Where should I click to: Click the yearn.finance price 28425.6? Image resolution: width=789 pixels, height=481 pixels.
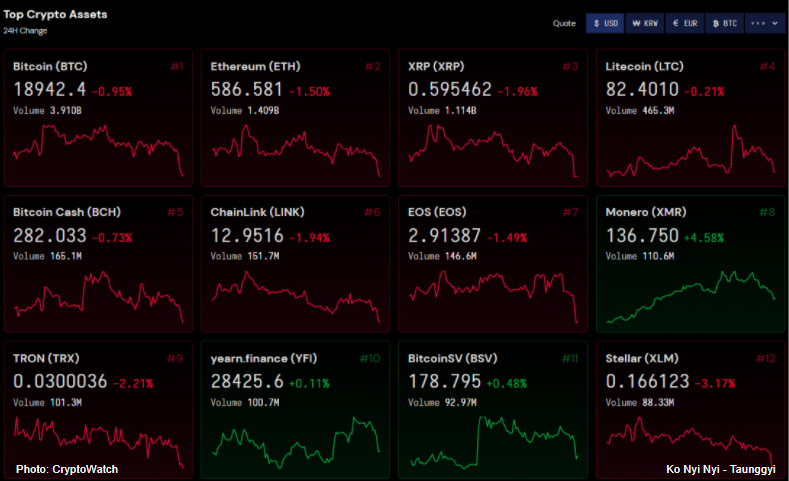(247, 381)
